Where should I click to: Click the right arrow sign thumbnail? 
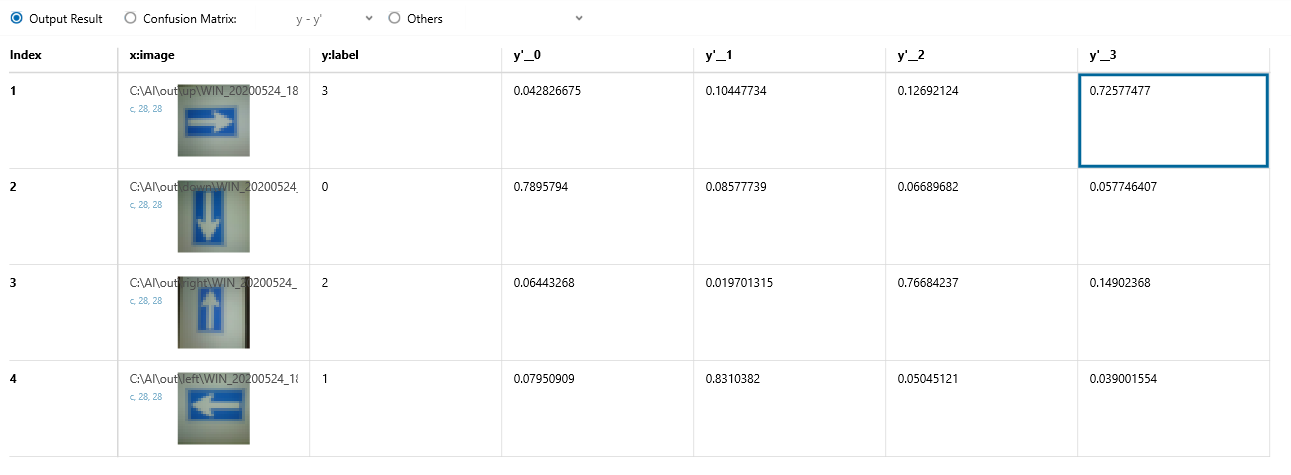click(x=213, y=121)
